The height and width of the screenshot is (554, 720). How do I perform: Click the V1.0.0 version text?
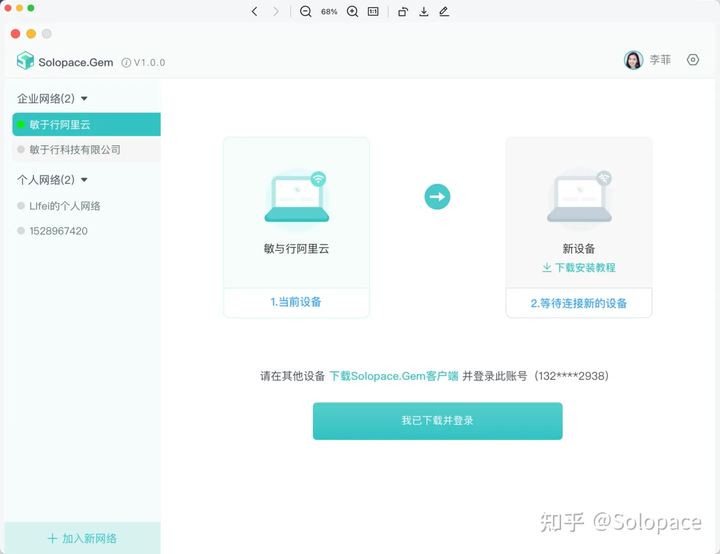(x=149, y=62)
